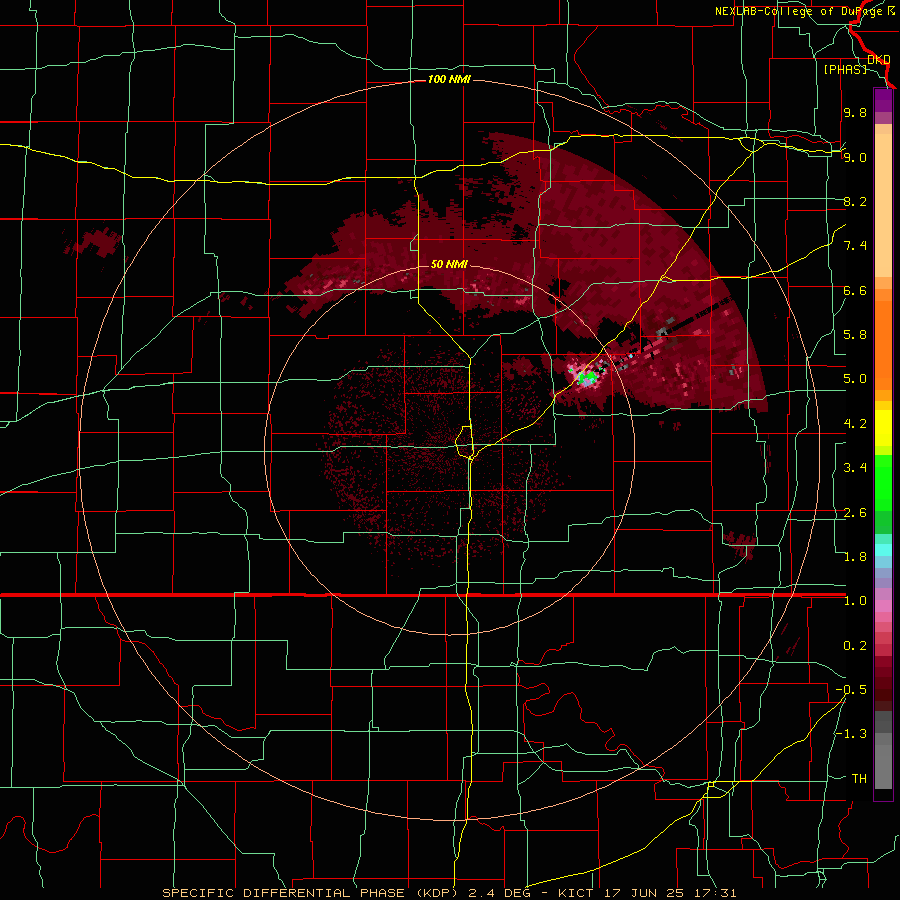Pick the yellow segment of the color bar
The image size is (900, 900).
[883, 428]
